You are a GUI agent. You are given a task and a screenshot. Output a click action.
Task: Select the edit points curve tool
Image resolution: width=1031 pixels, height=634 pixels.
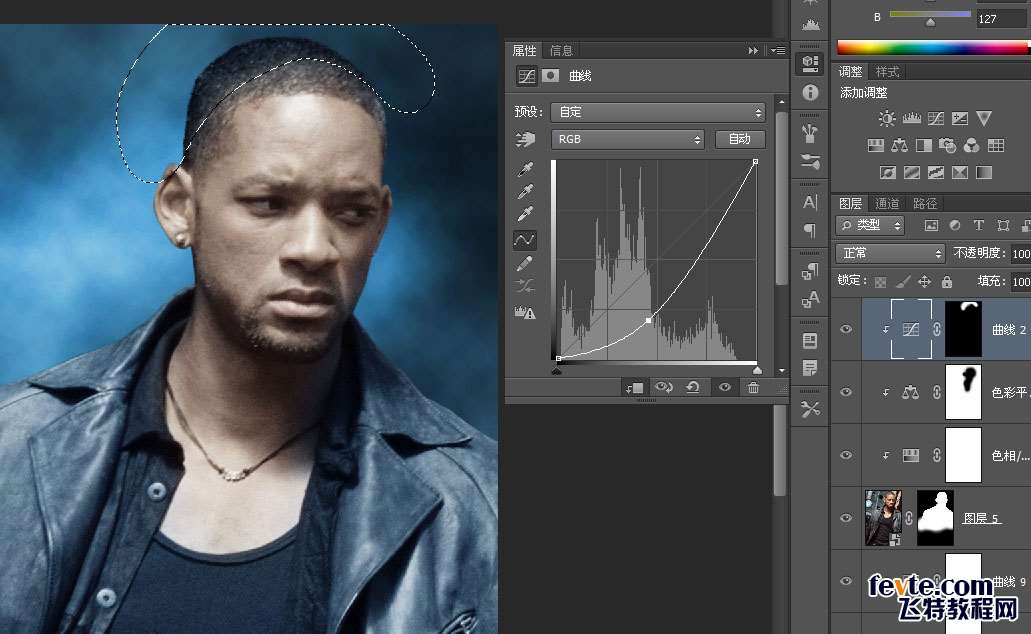(525, 240)
